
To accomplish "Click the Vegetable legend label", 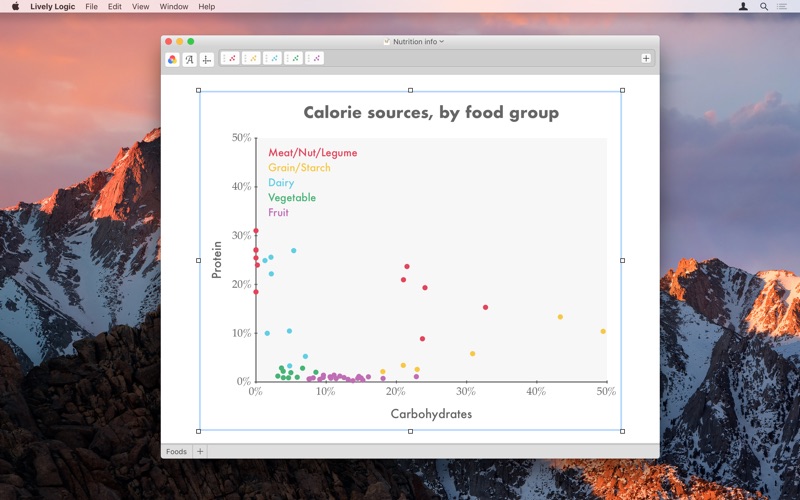I will point(292,197).
